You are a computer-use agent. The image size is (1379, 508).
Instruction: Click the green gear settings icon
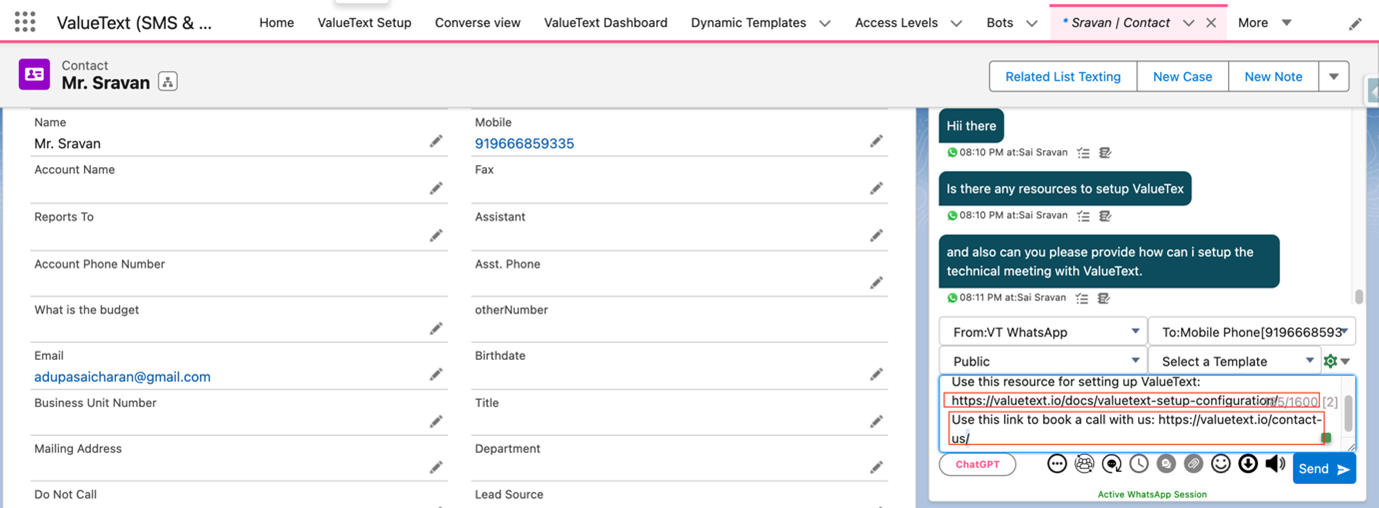coord(1330,361)
